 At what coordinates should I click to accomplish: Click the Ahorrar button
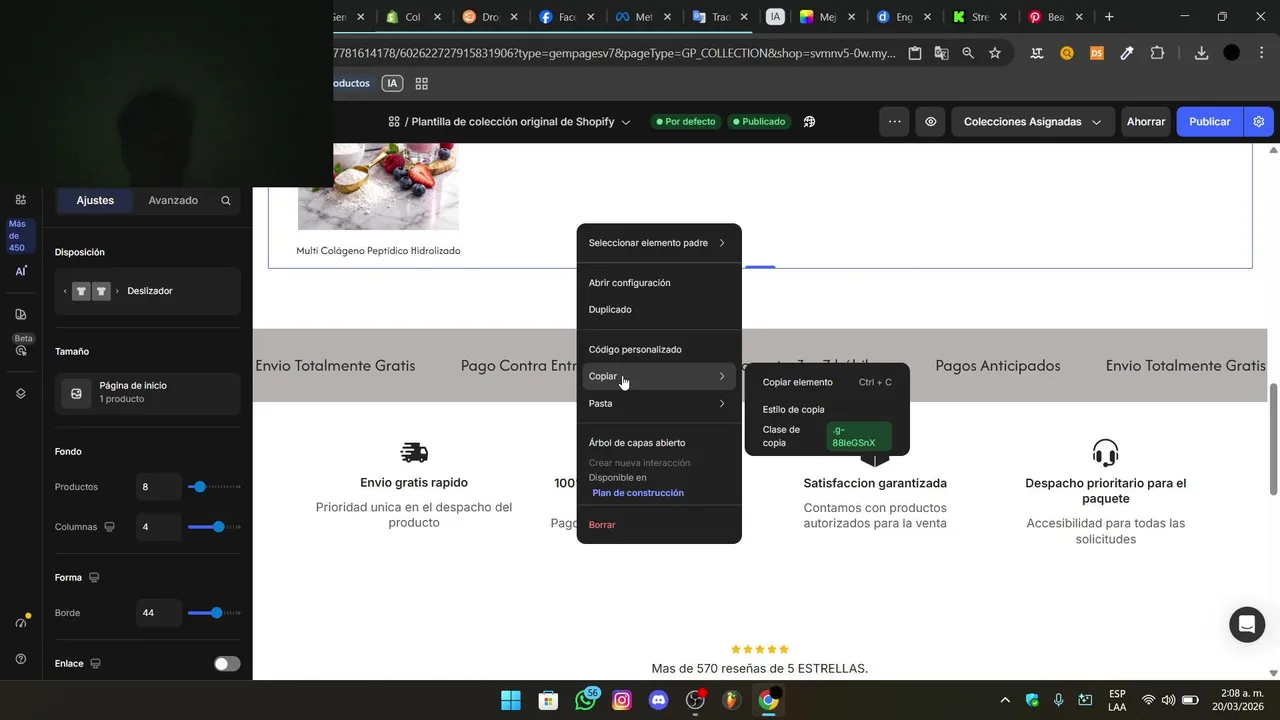point(1146,122)
